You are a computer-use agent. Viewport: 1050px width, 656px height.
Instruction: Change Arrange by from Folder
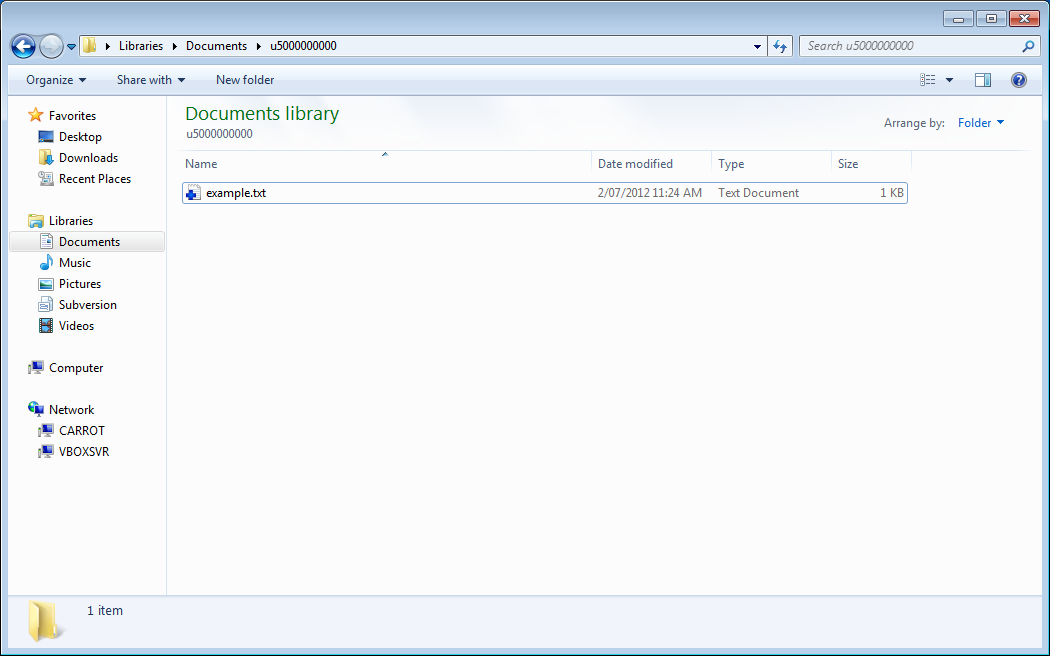point(980,122)
